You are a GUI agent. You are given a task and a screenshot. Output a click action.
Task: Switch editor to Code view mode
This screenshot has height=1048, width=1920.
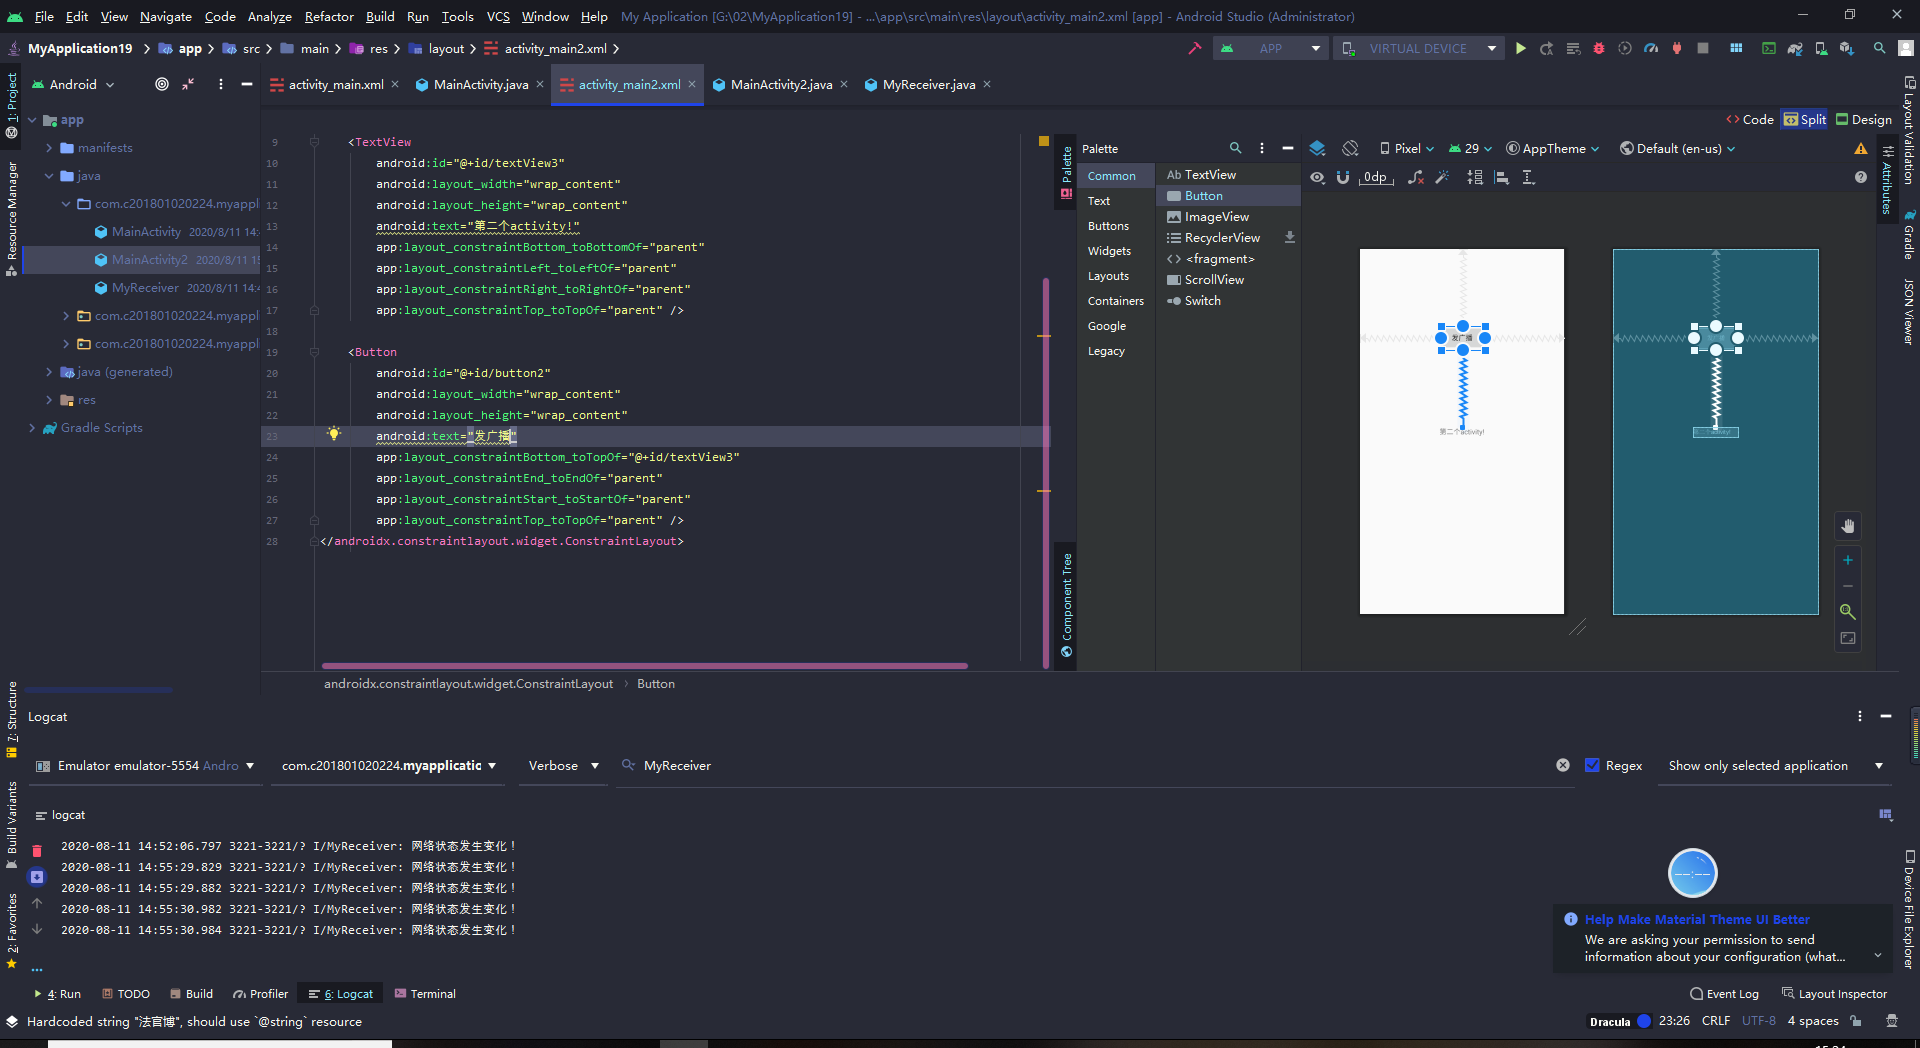pyautogui.click(x=1750, y=119)
